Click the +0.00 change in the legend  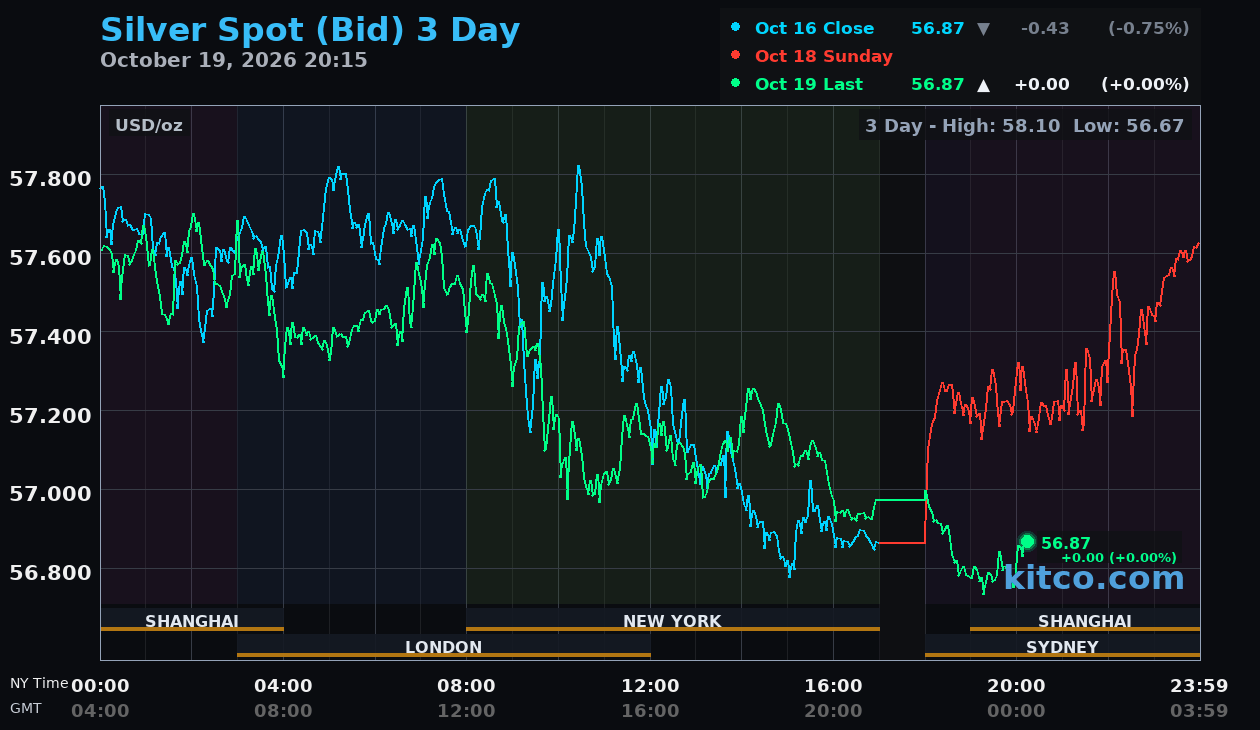(1042, 84)
